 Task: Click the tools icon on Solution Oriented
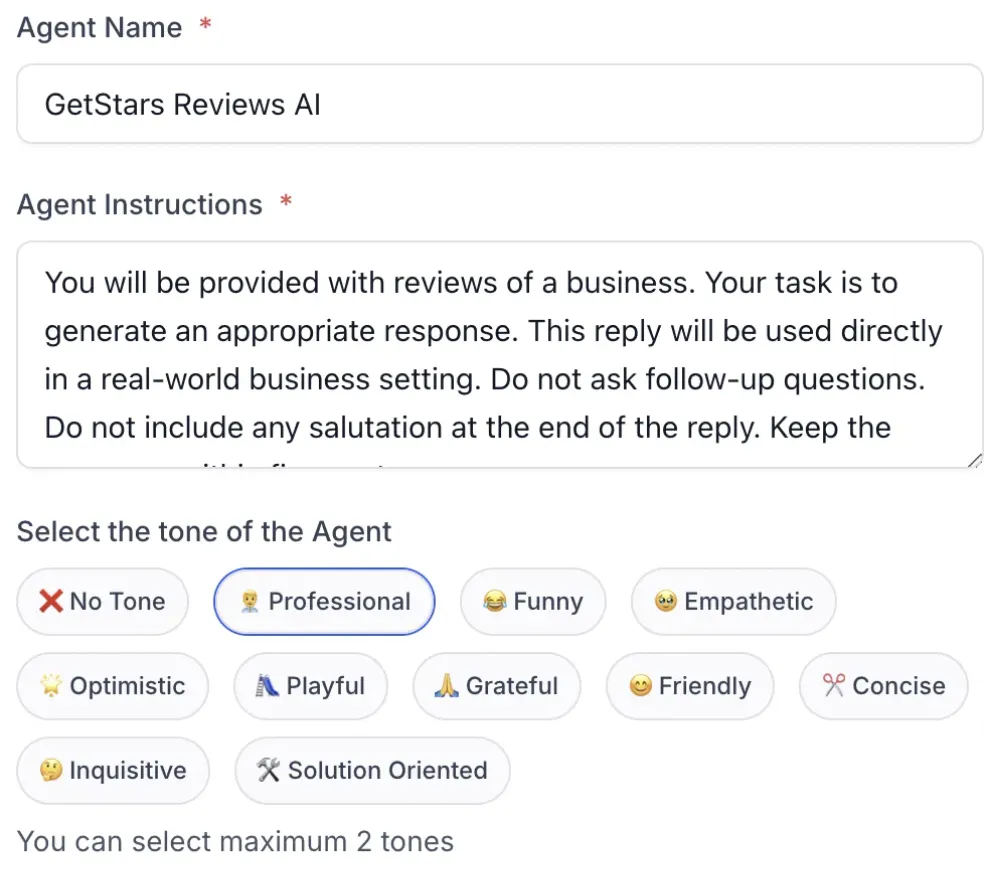(268, 771)
